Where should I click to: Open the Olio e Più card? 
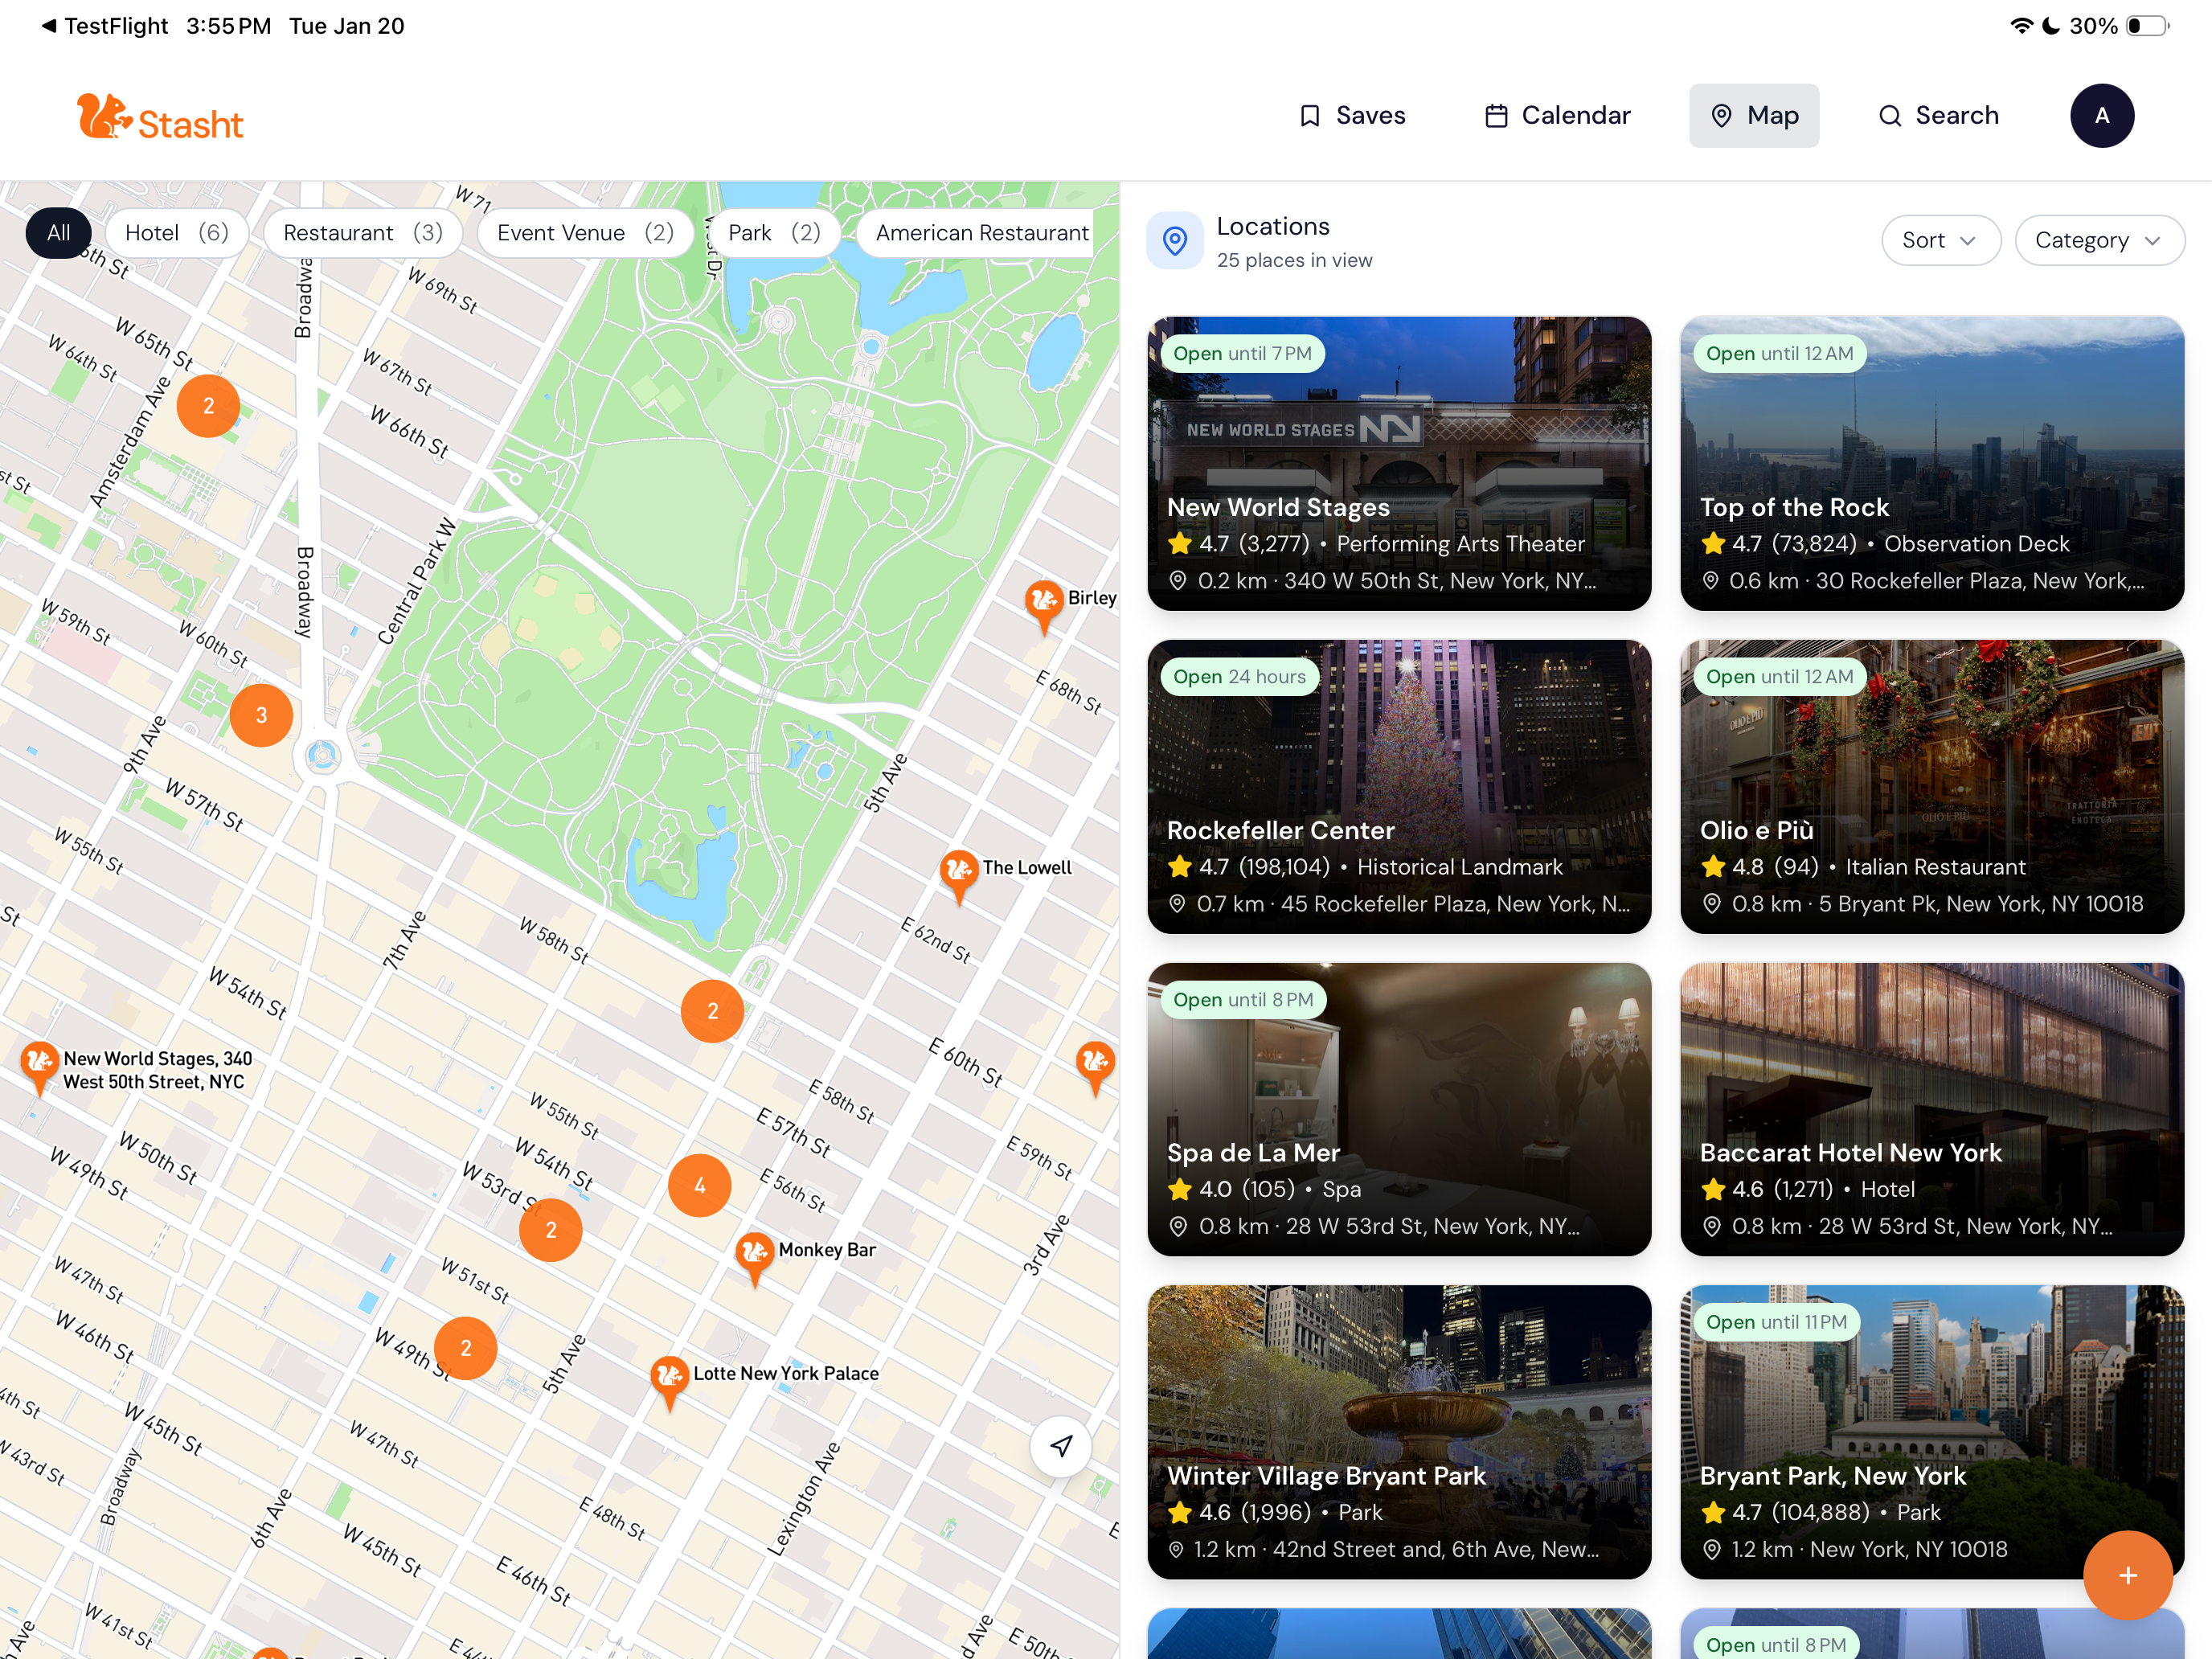[1932, 786]
